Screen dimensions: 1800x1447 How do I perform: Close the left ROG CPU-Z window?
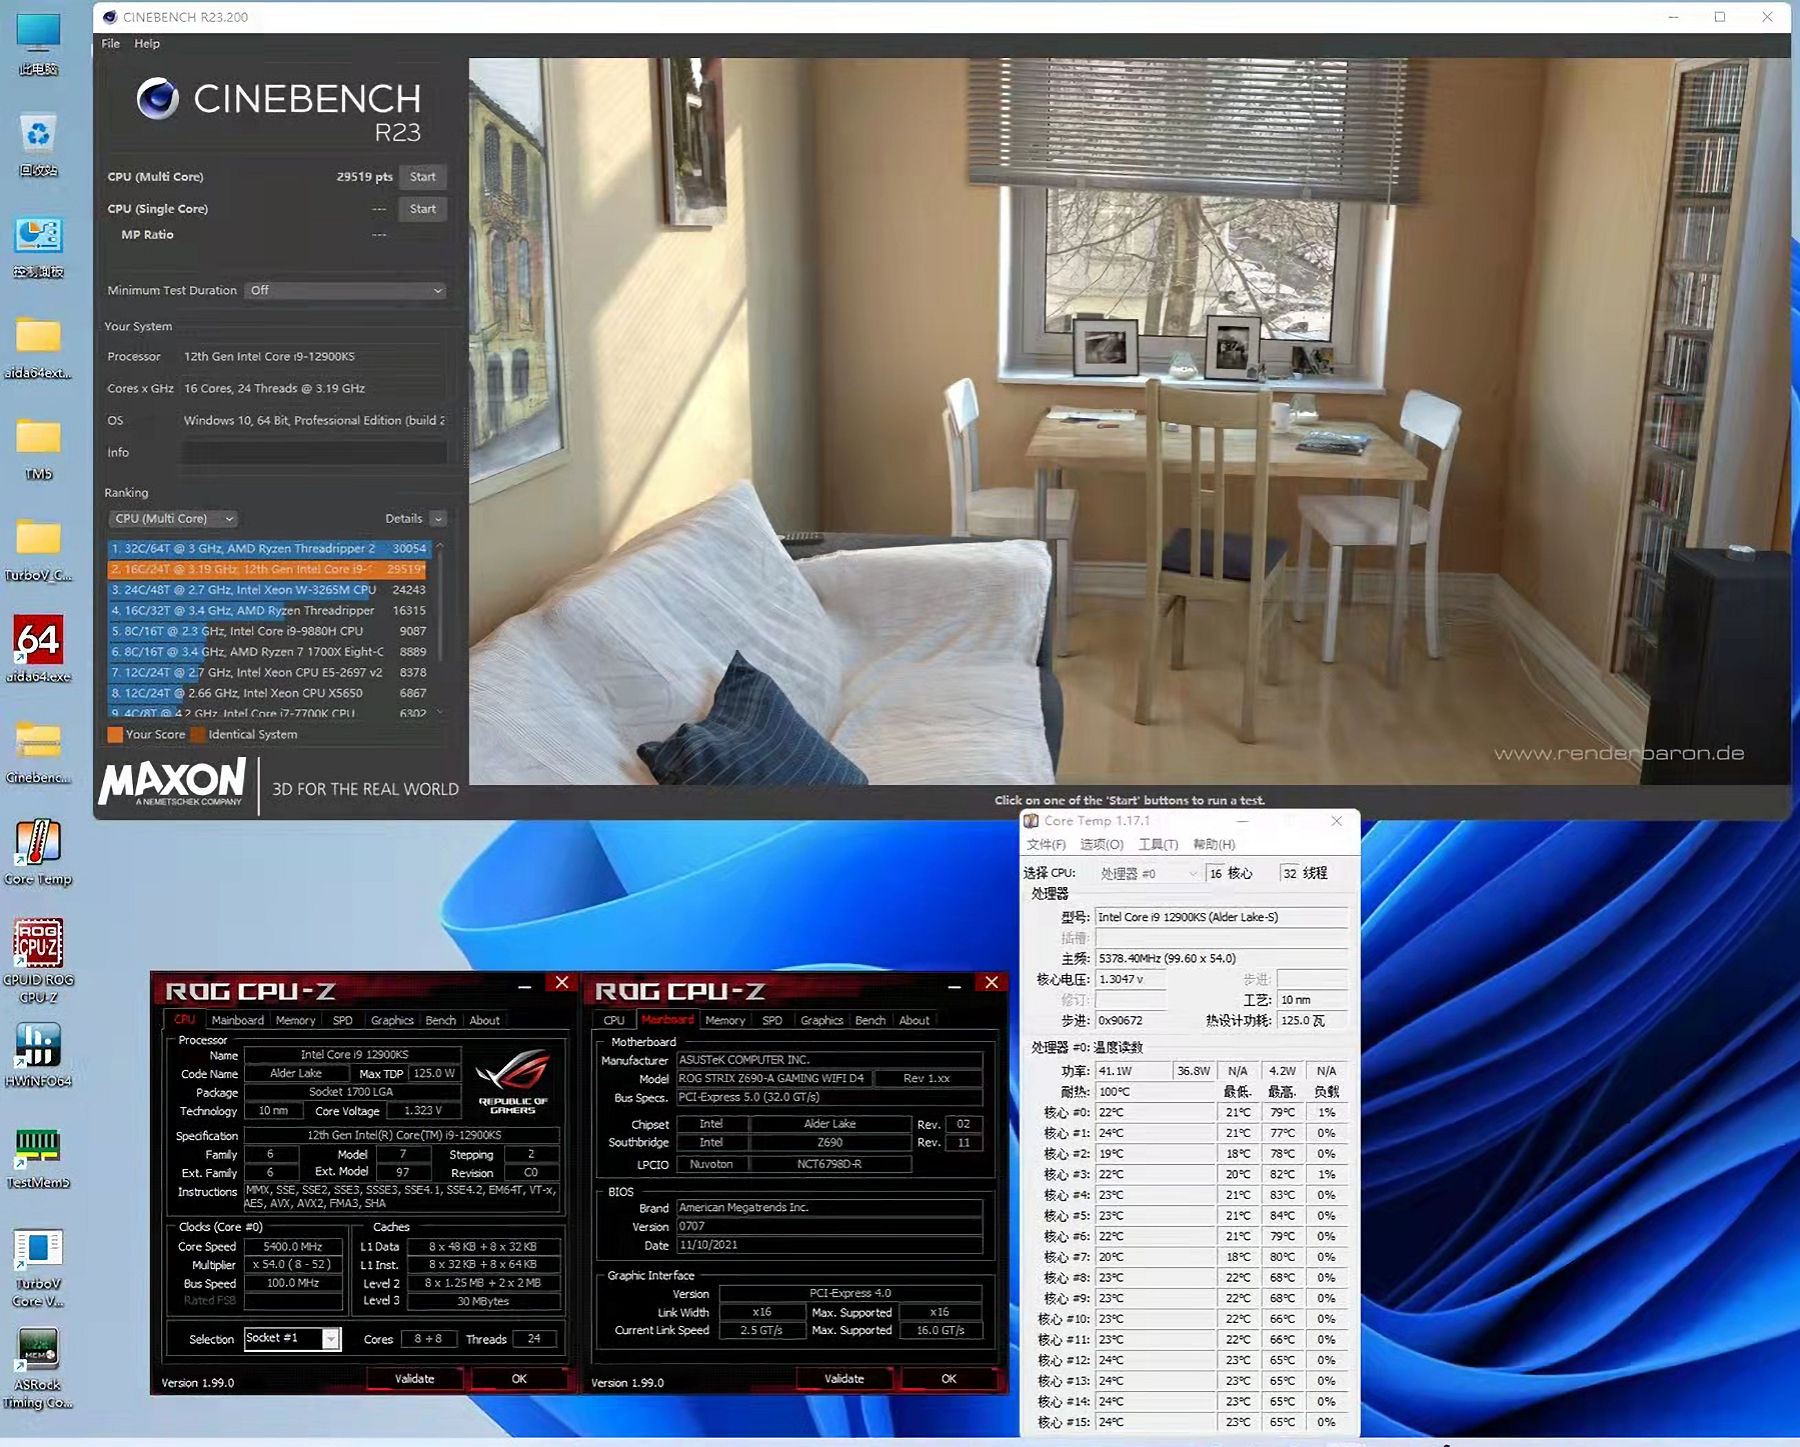pyautogui.click(x=562, y=983)
